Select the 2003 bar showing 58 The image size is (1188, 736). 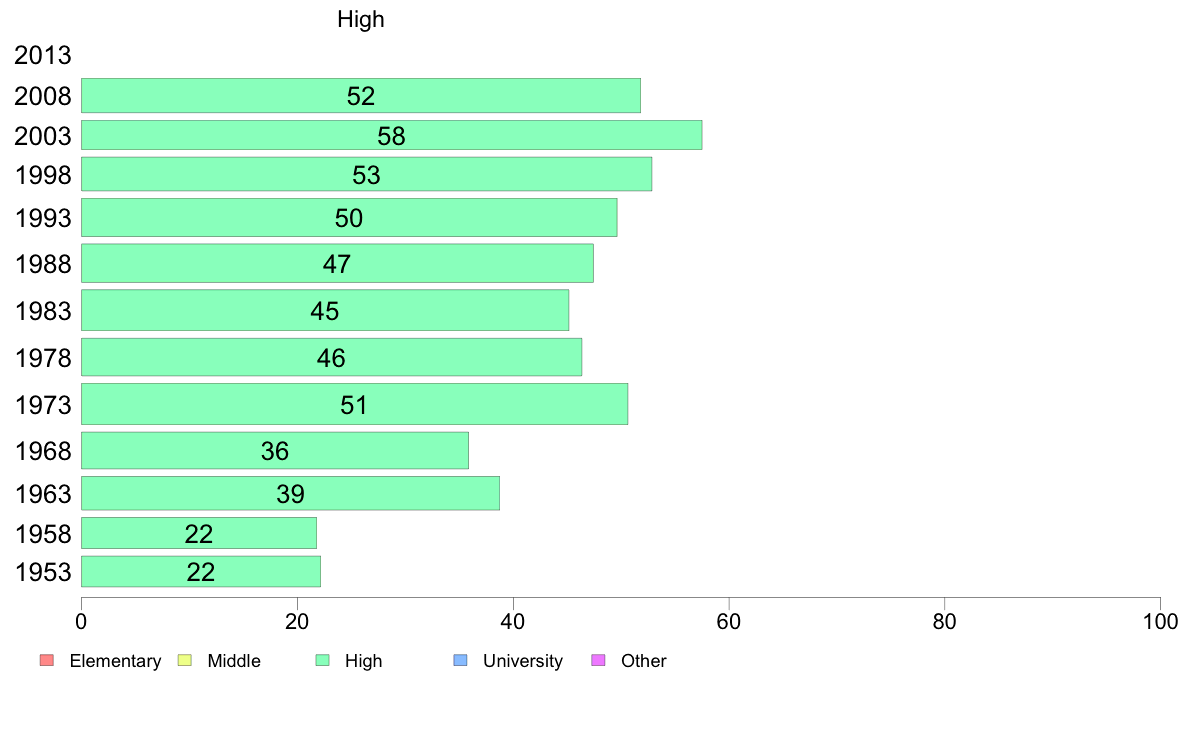pyautogui.click(x=392, y=135)
